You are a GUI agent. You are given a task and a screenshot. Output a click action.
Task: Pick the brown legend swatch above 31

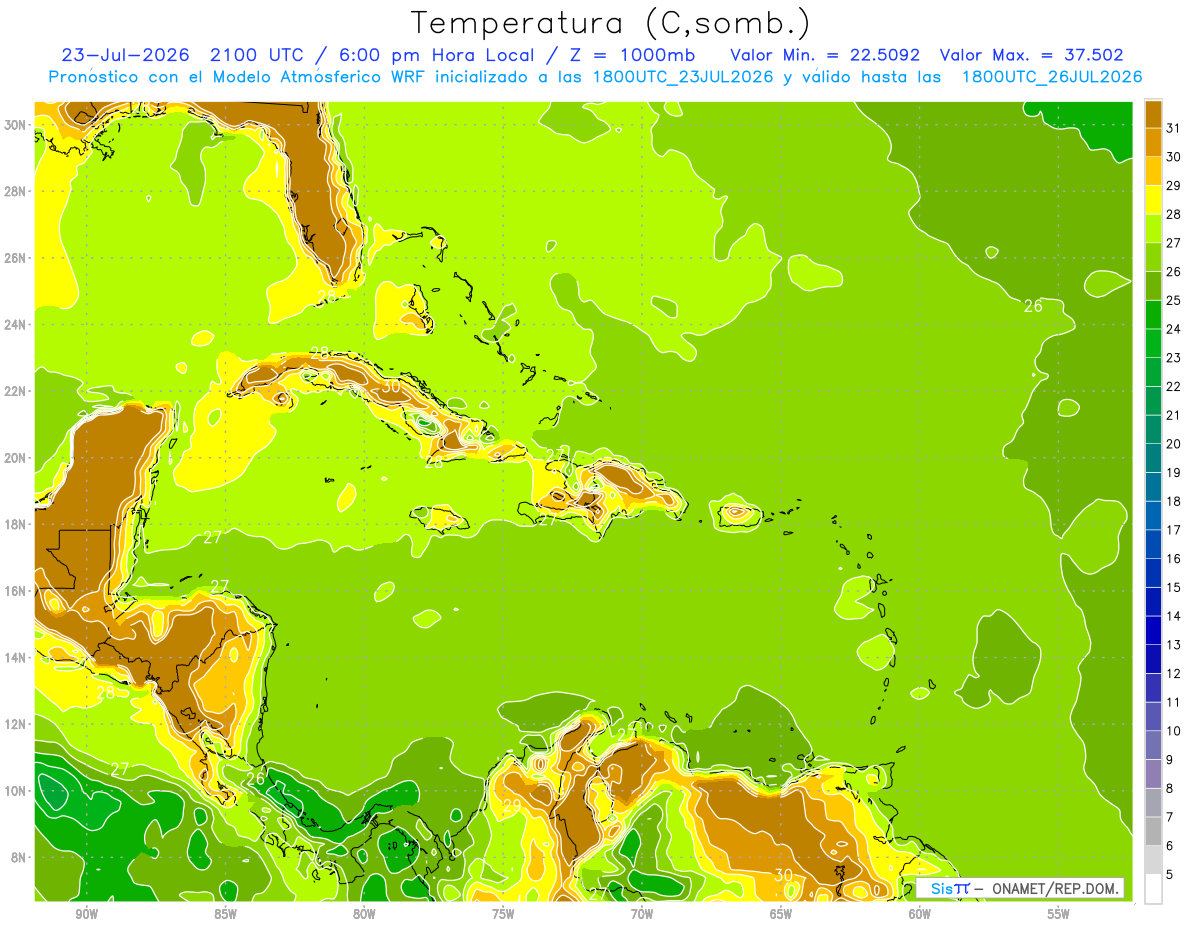(1154, 113)
